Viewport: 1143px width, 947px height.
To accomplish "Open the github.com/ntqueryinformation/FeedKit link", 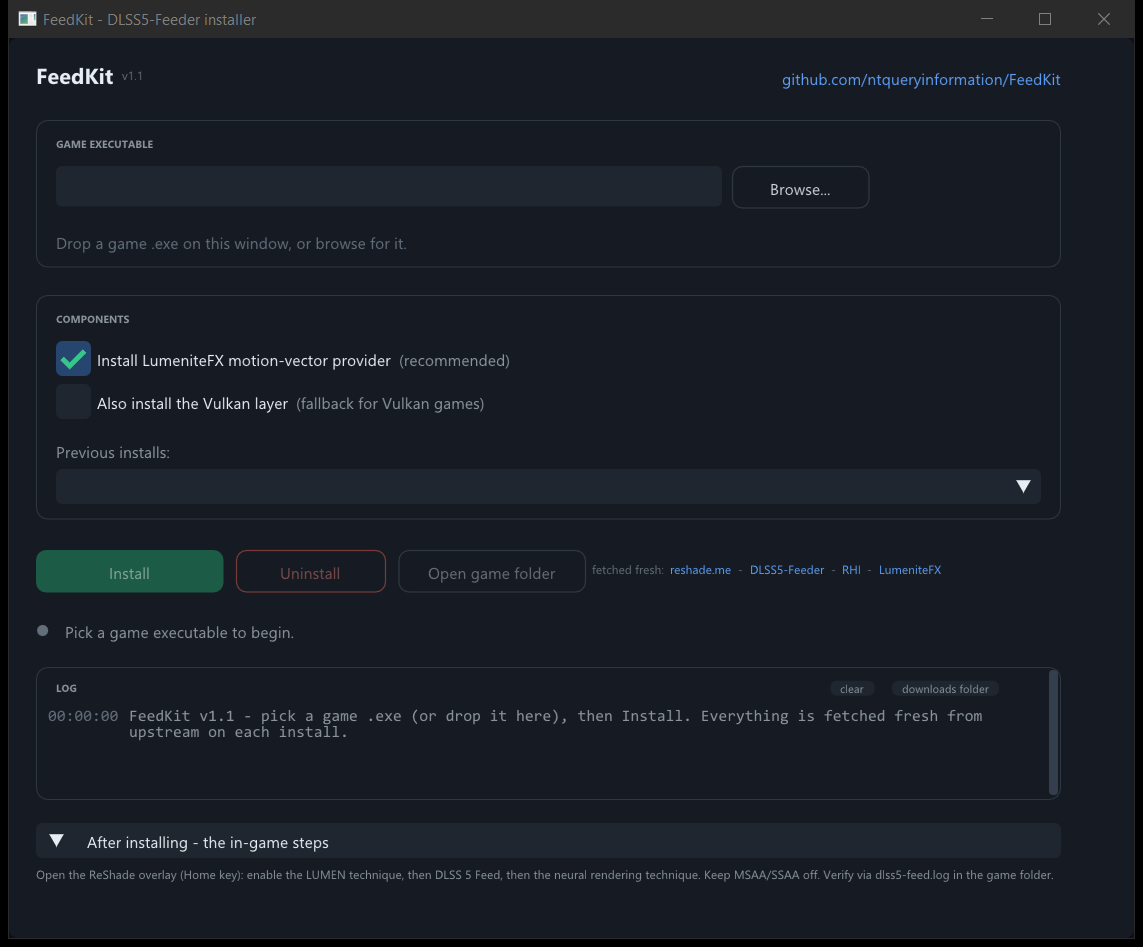I will coord(921,79).
